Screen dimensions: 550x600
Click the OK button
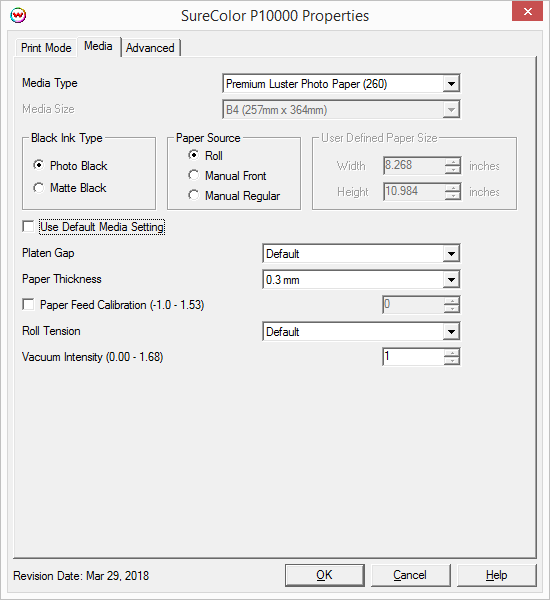325,575
